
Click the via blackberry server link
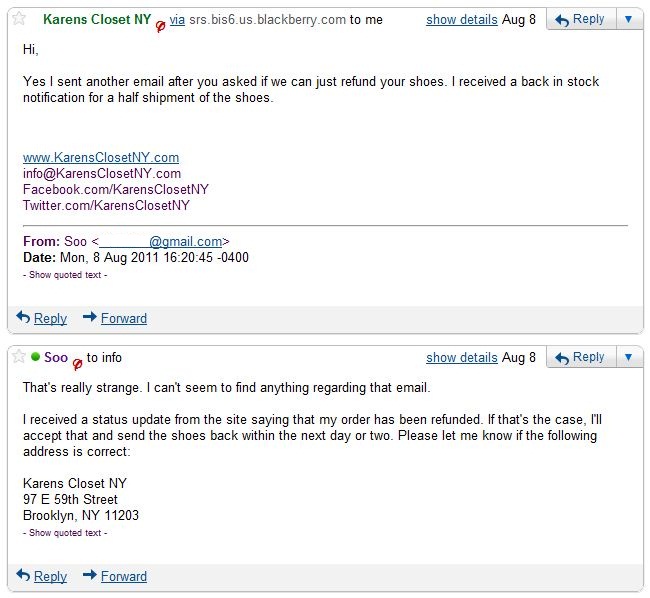pyautogui.click(x=177, y=19)
